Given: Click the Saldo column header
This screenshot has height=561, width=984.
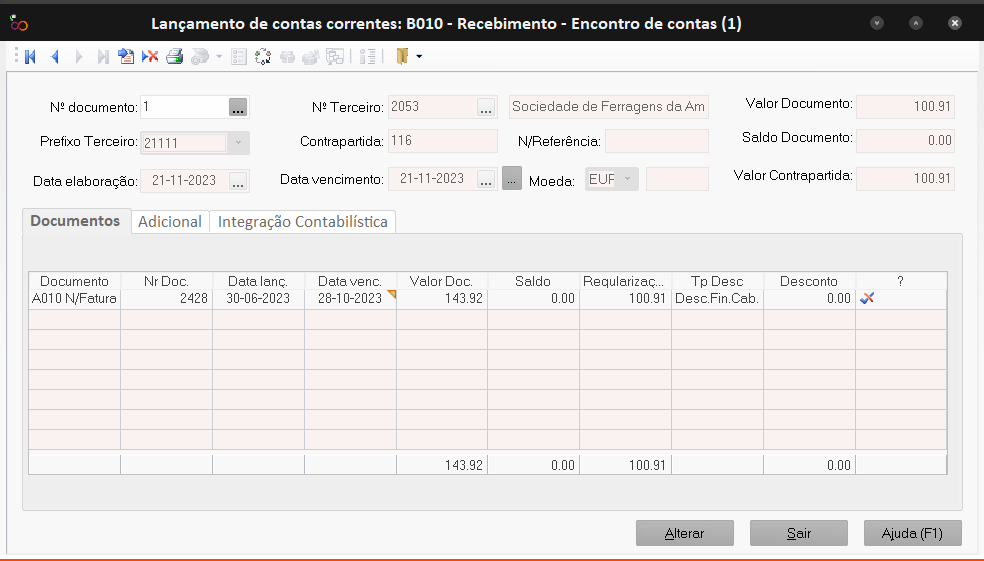Looking at the screenshot, I should pos(533,281).
